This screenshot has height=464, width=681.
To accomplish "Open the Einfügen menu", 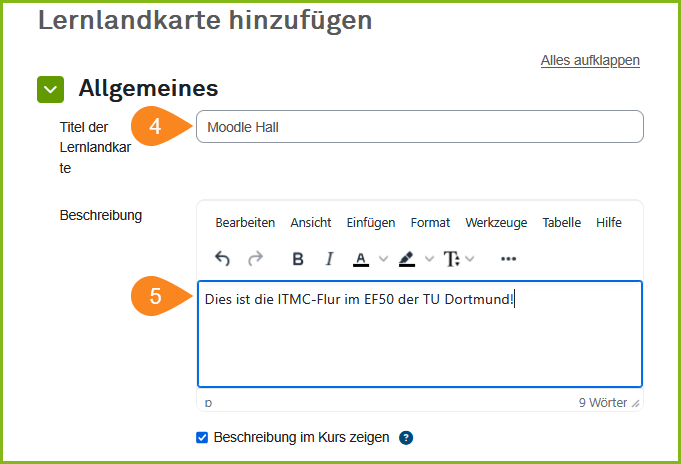I will [371, 222].
